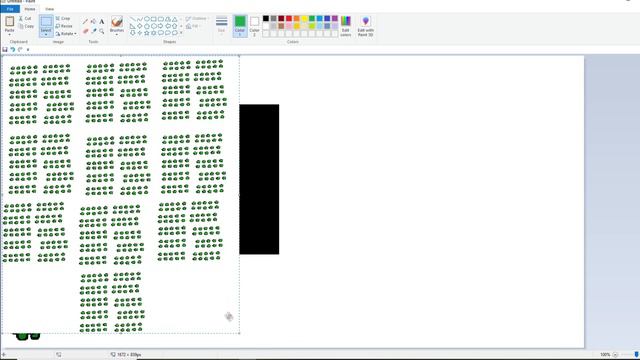Choose the red palette swatch
The width and height of the screenshot is (640, 360).
coord(289,18)
